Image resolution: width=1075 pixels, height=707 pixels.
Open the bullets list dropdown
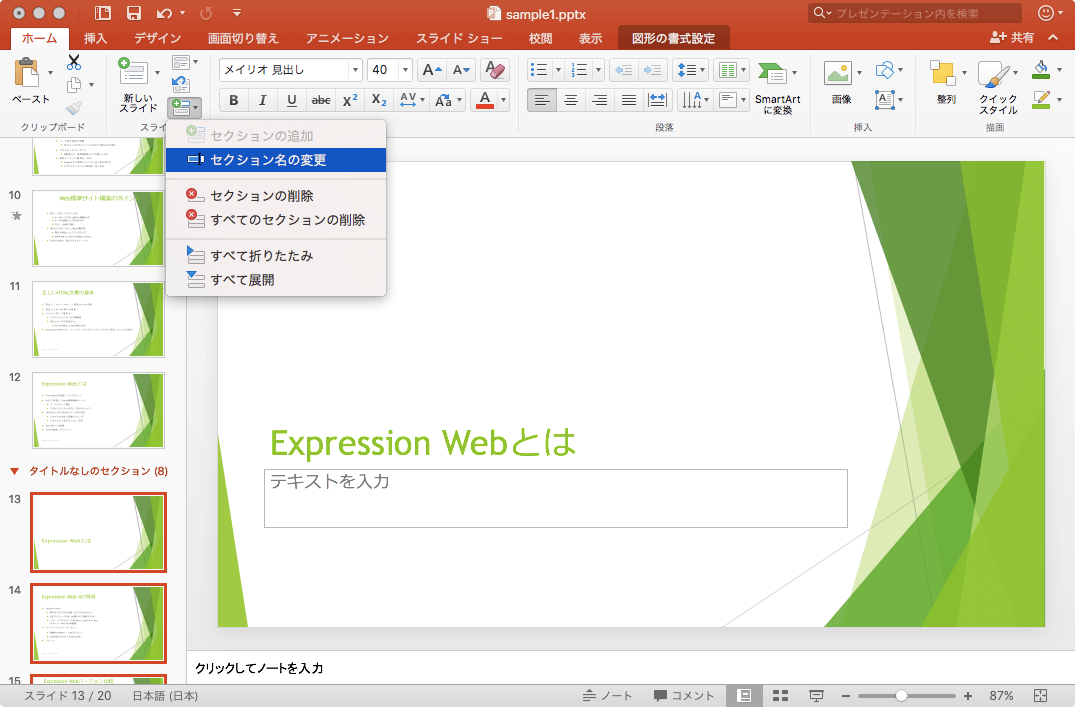click(x=558, y=70)
